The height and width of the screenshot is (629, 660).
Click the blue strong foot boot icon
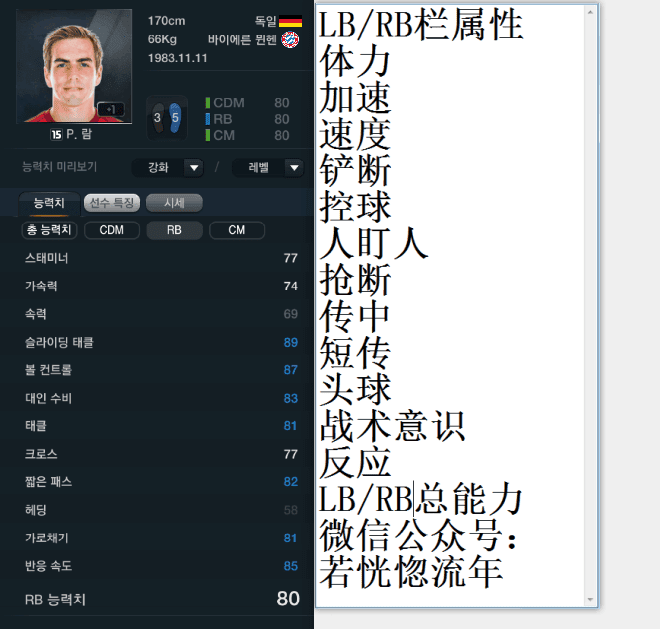click(x=175, y=118)
